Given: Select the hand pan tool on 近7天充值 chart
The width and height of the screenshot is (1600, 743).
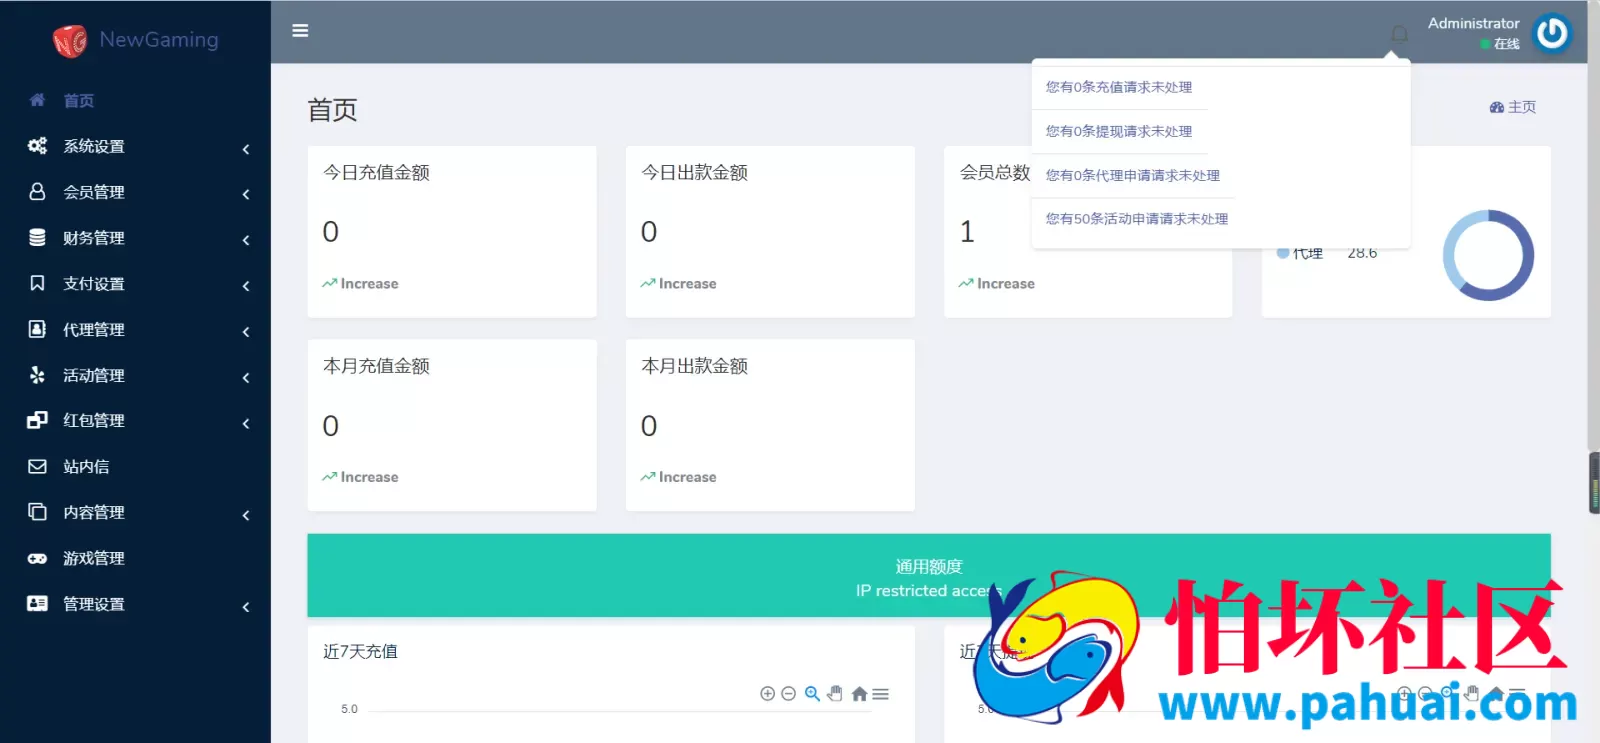Looking at the screenshot, I should (835, 693).
